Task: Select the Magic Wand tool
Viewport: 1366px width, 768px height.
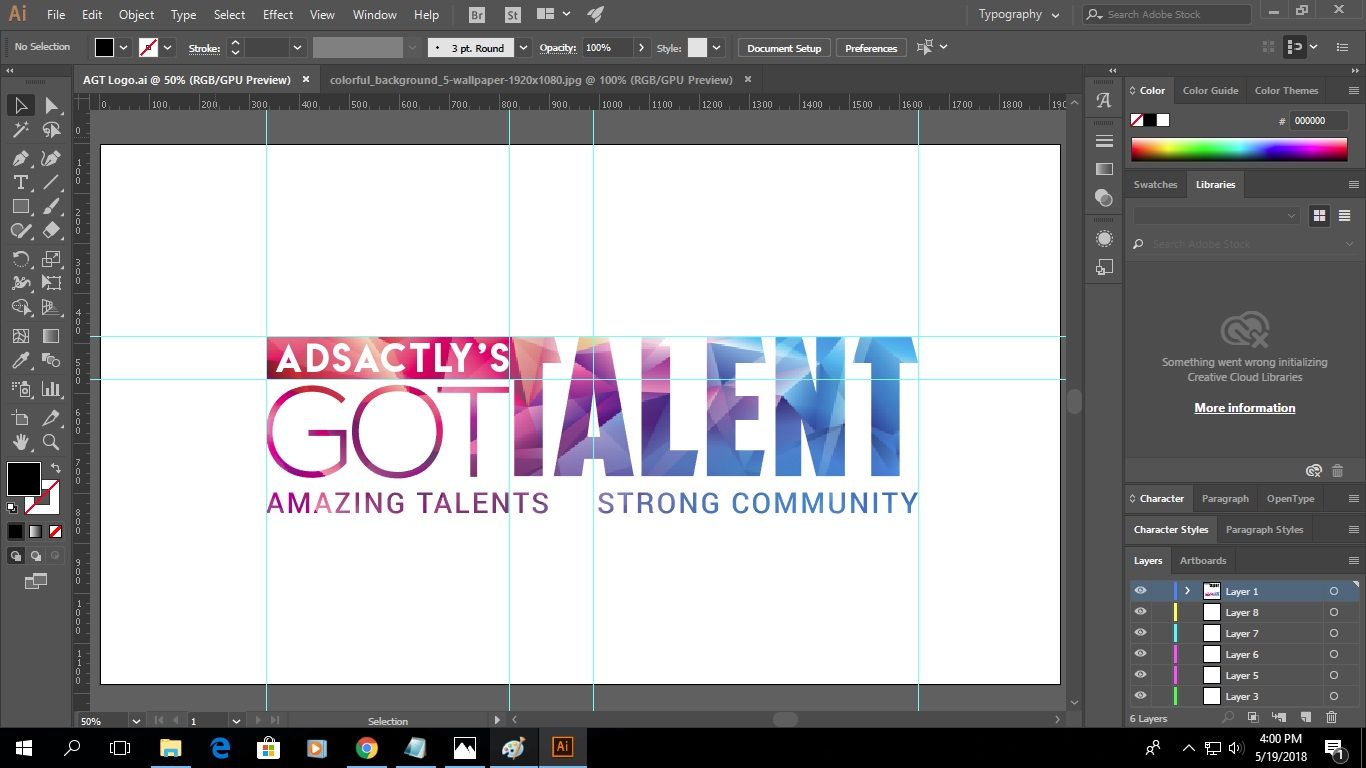Action: pos(20,130)
